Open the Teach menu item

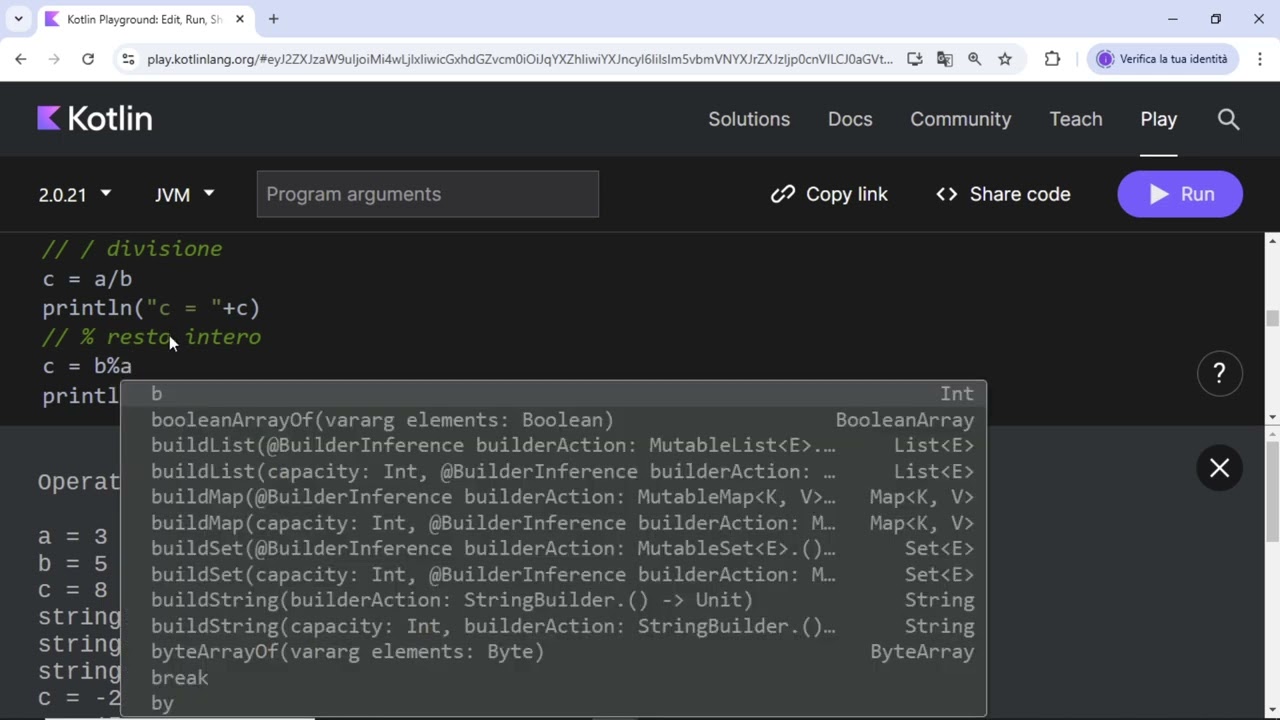tap(1076, 119)
